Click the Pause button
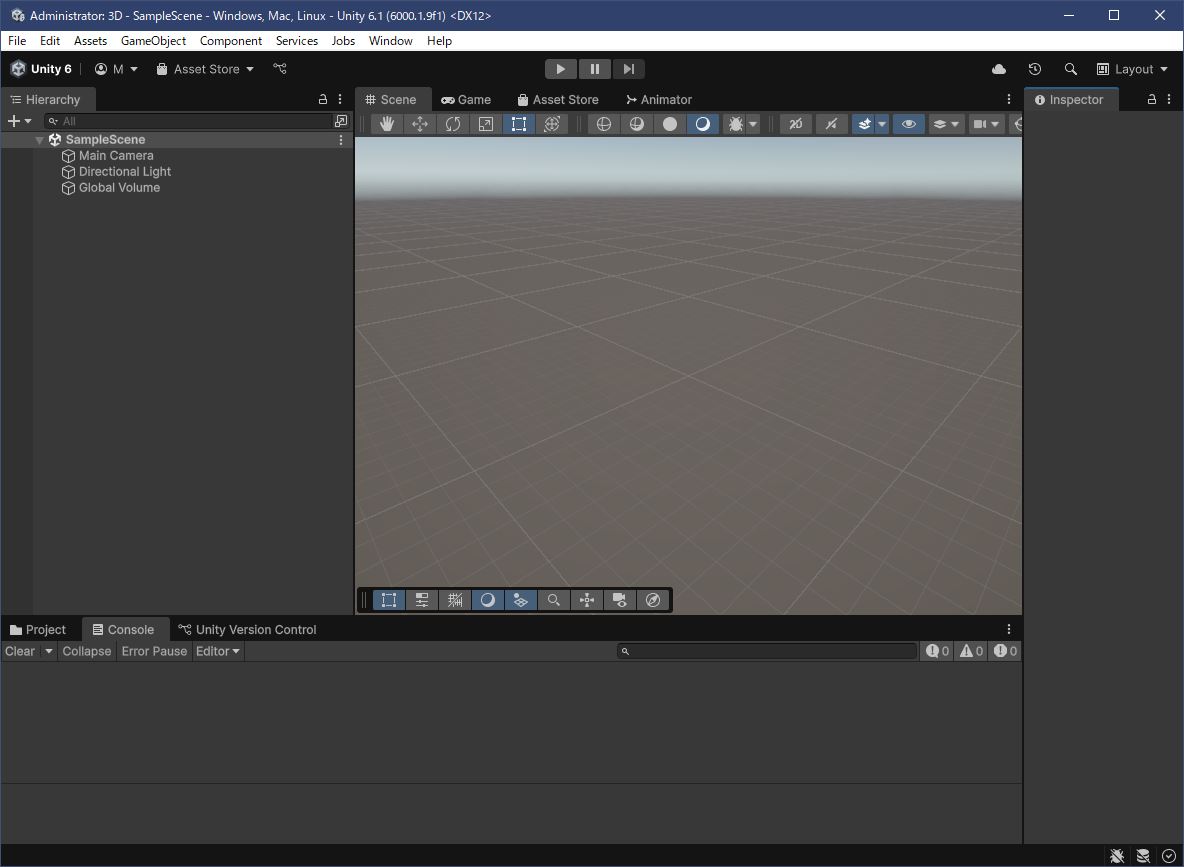This screenshot has height=867, width=1184. click(x=594, y=69)
